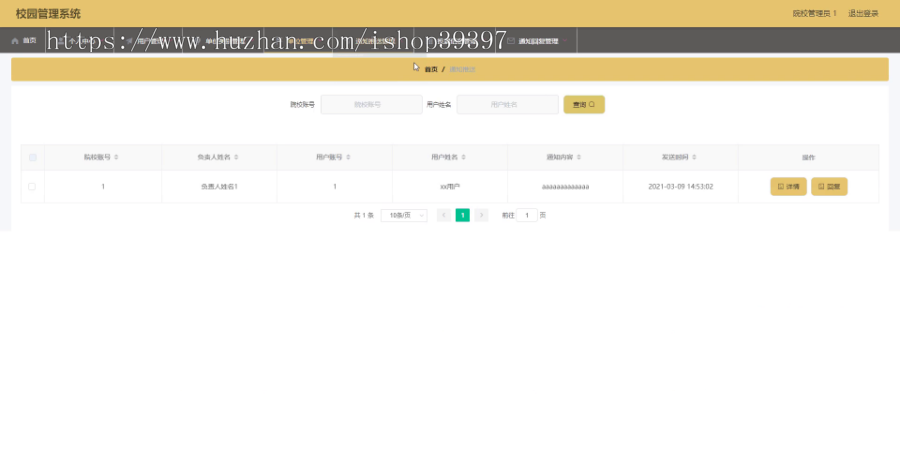Click the 负责人姓名1 cell

coord(219,187)
